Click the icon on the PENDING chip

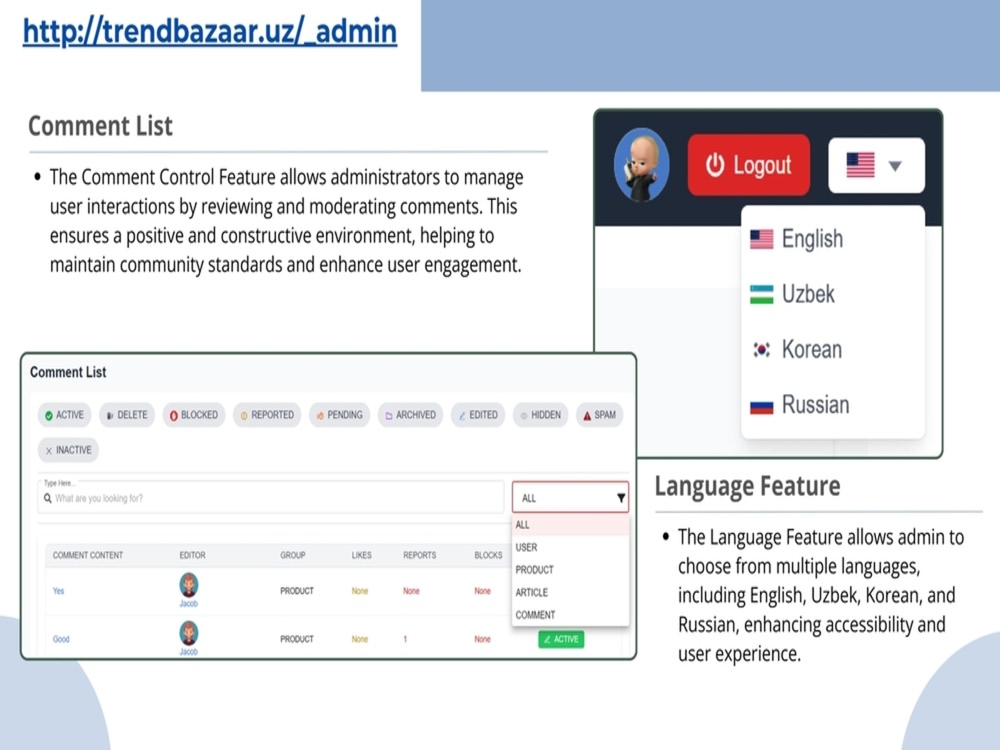320,416
